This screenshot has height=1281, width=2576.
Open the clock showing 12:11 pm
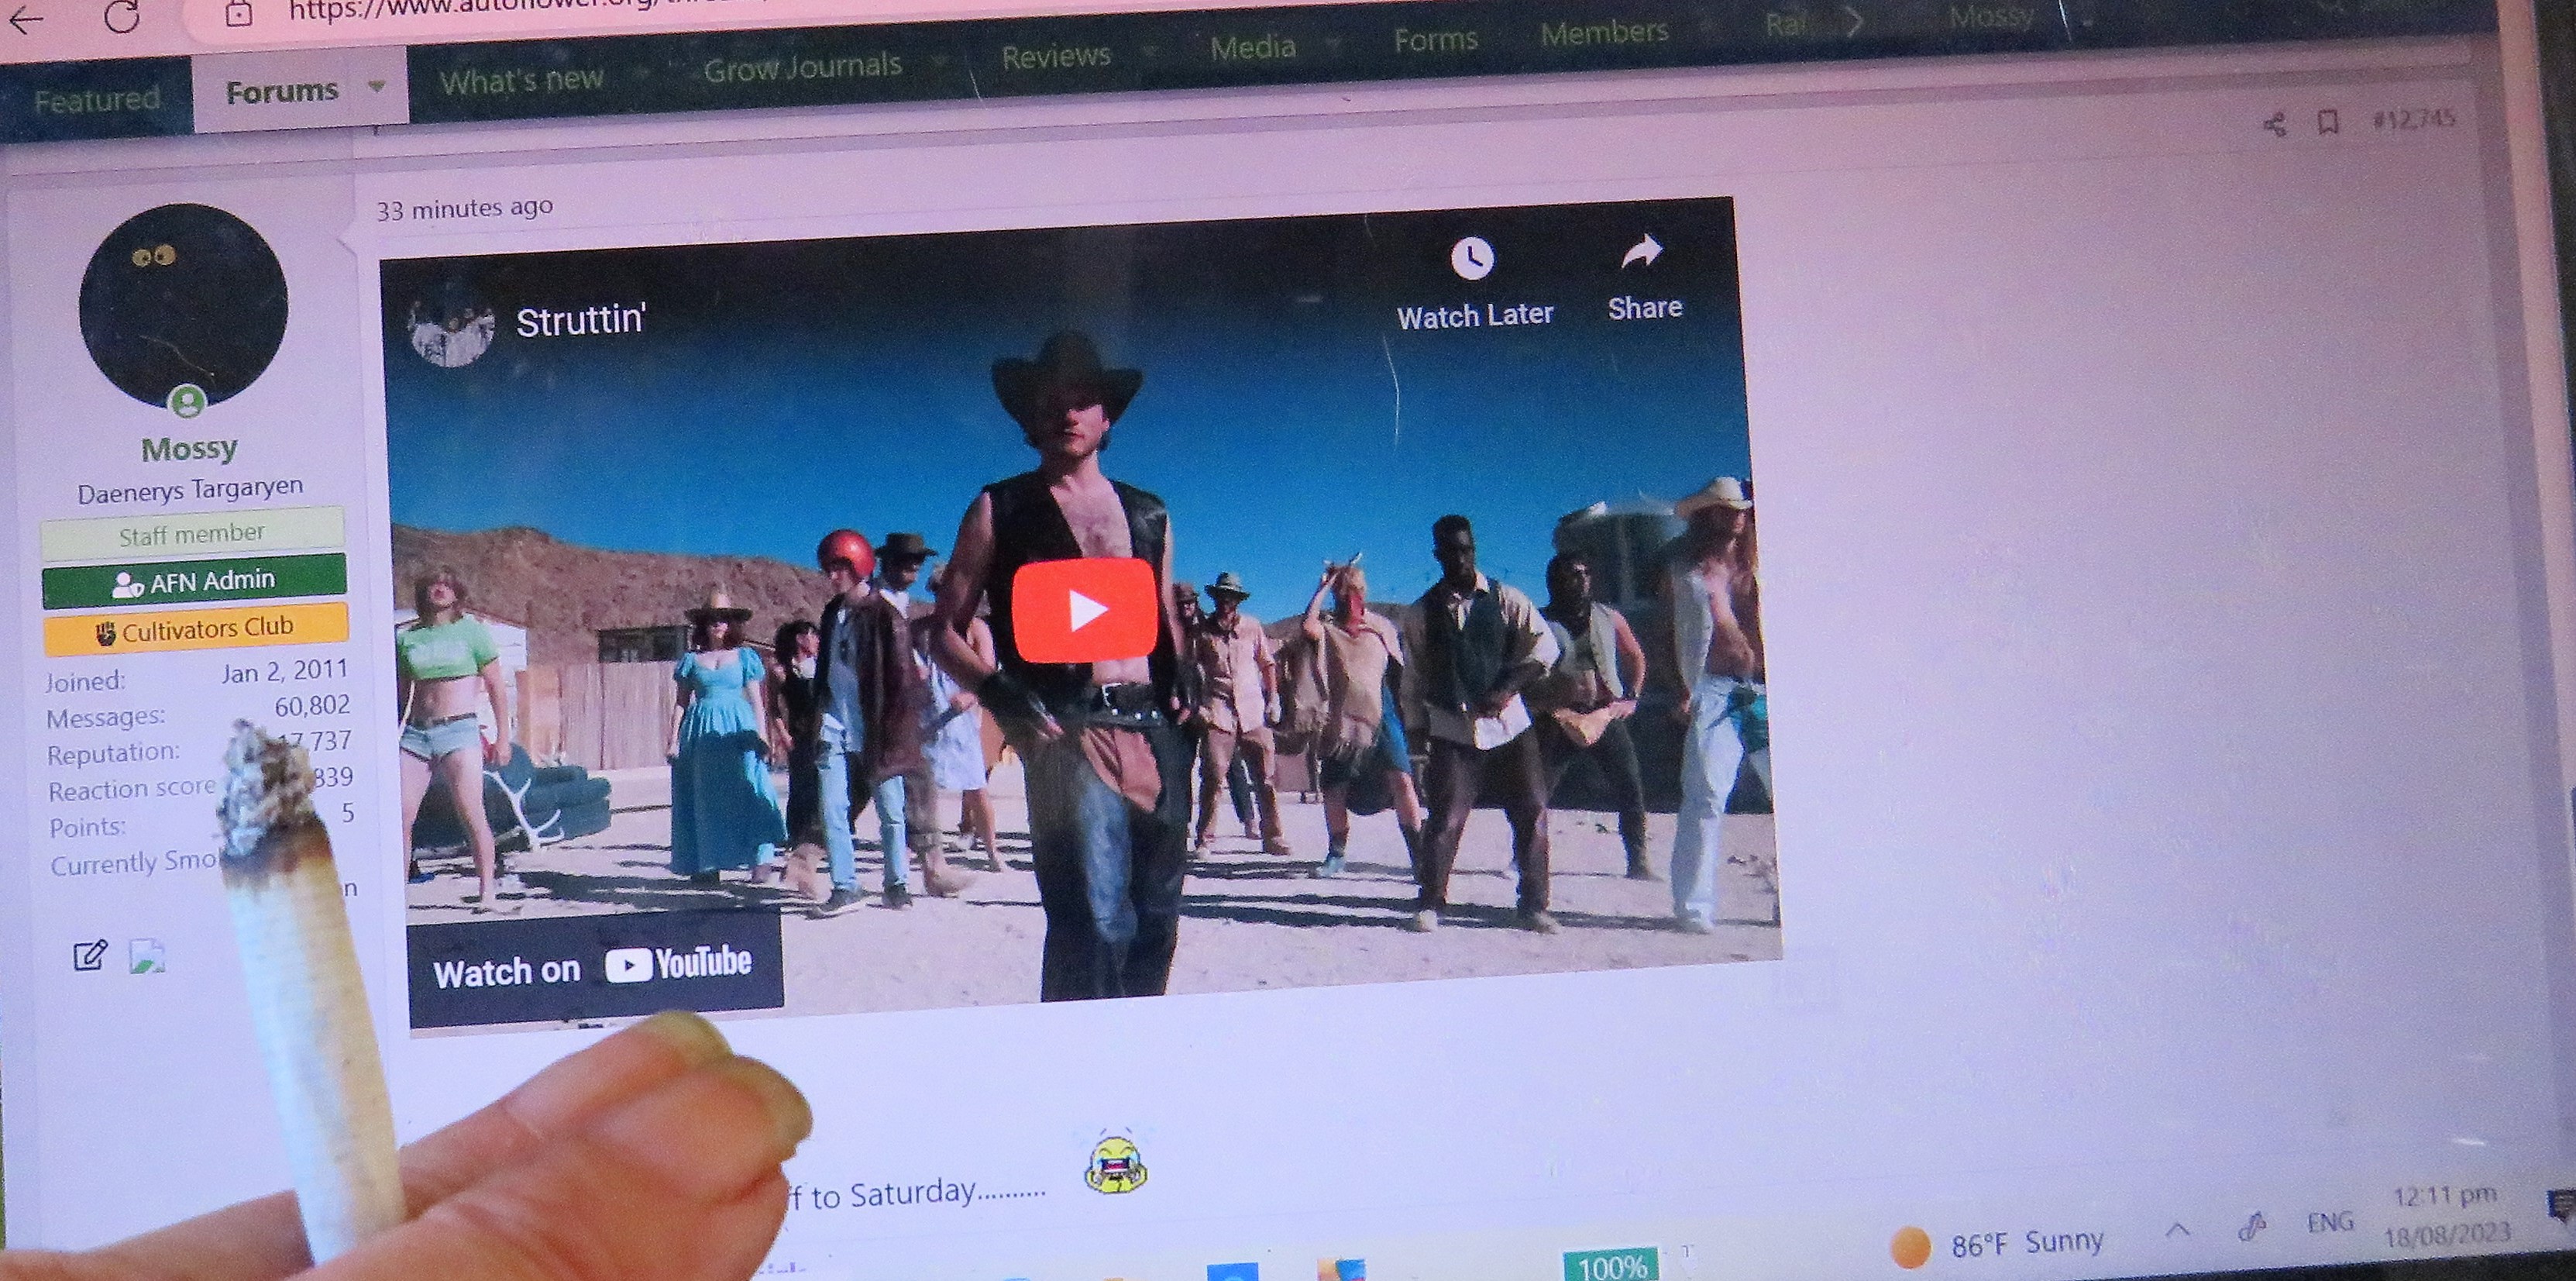click(2446, 1214)
